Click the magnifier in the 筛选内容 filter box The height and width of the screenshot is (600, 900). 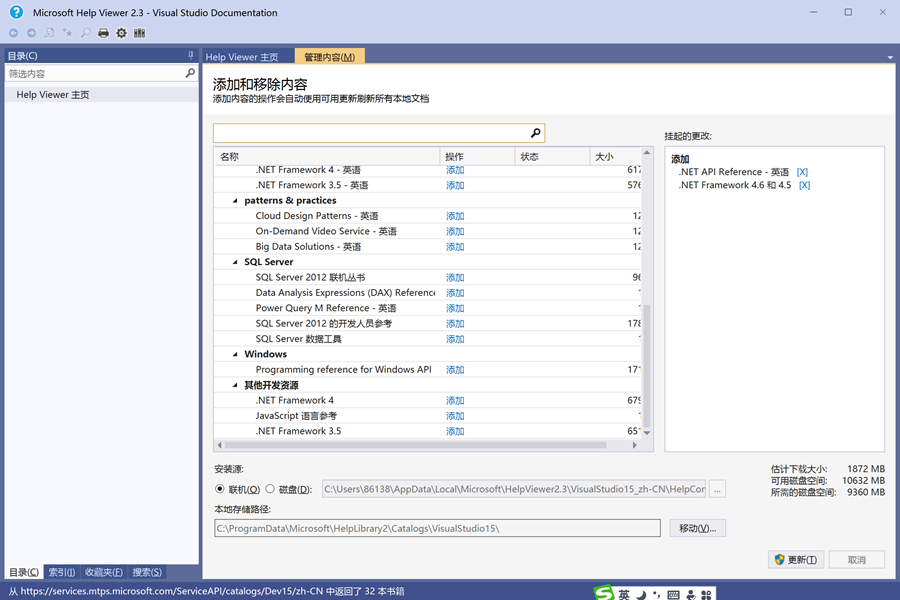click(190, 73)
